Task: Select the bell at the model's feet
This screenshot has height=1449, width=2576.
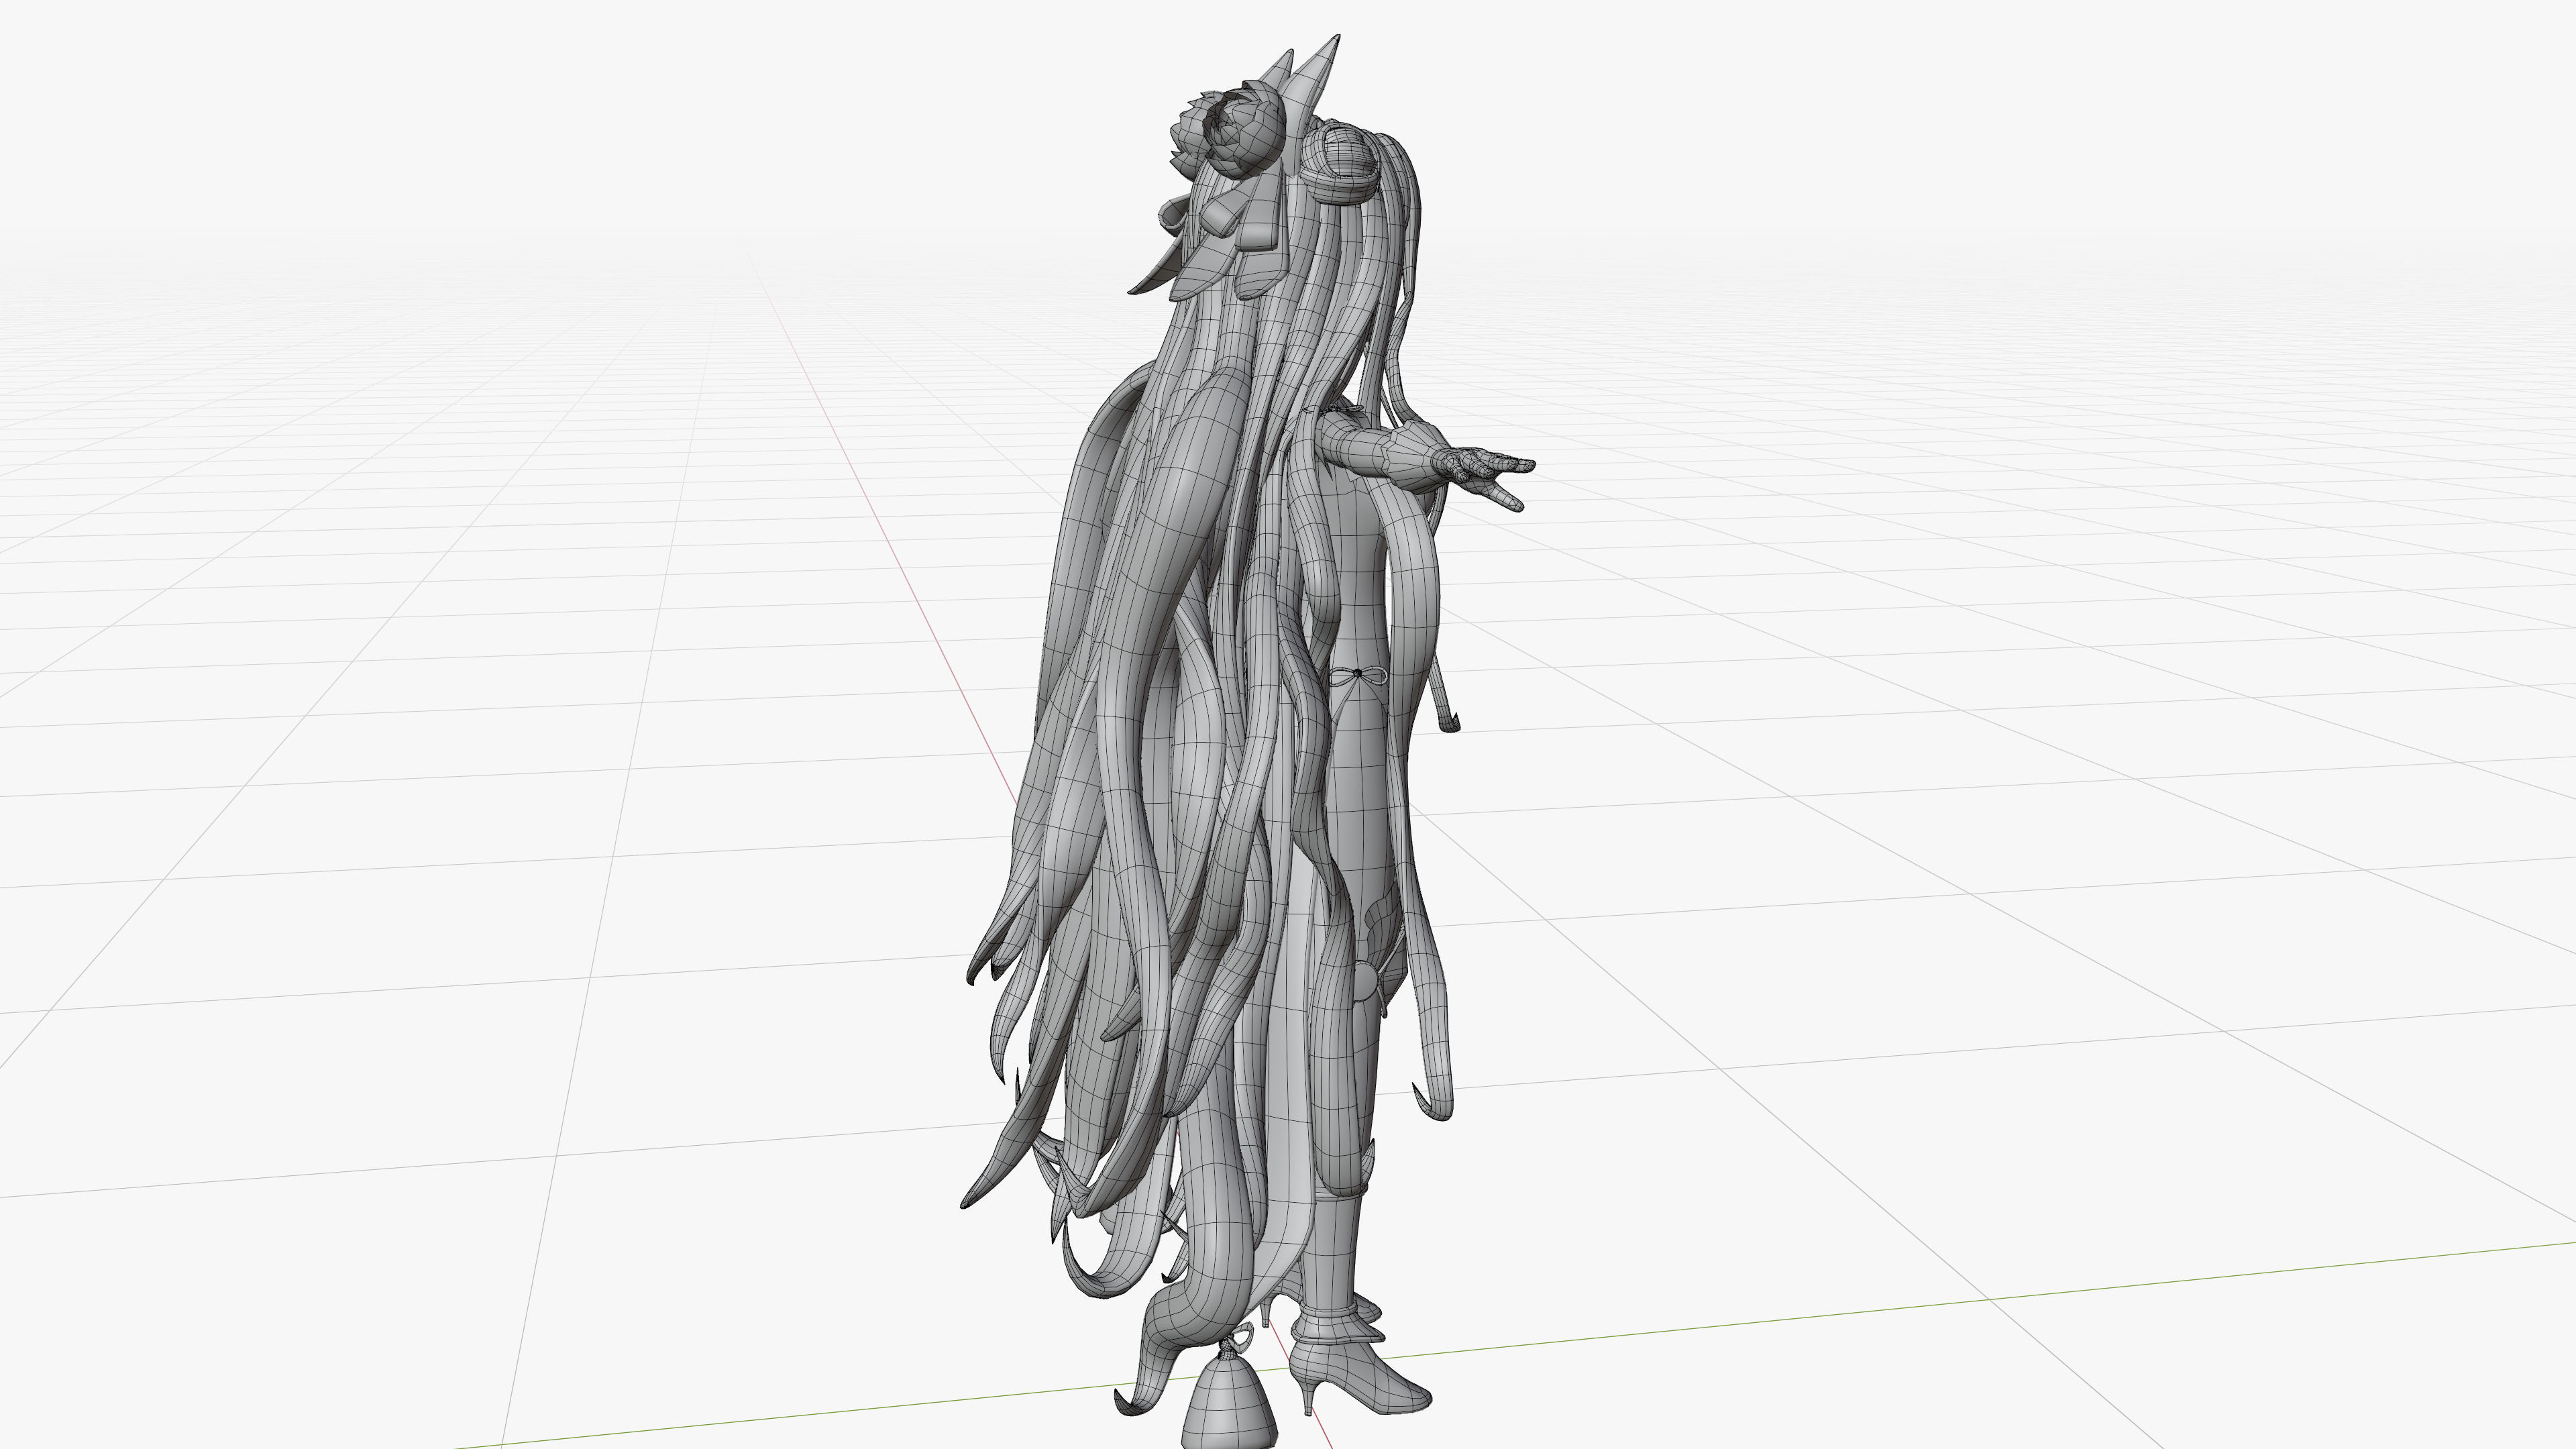Action: click(1230, 1403)
